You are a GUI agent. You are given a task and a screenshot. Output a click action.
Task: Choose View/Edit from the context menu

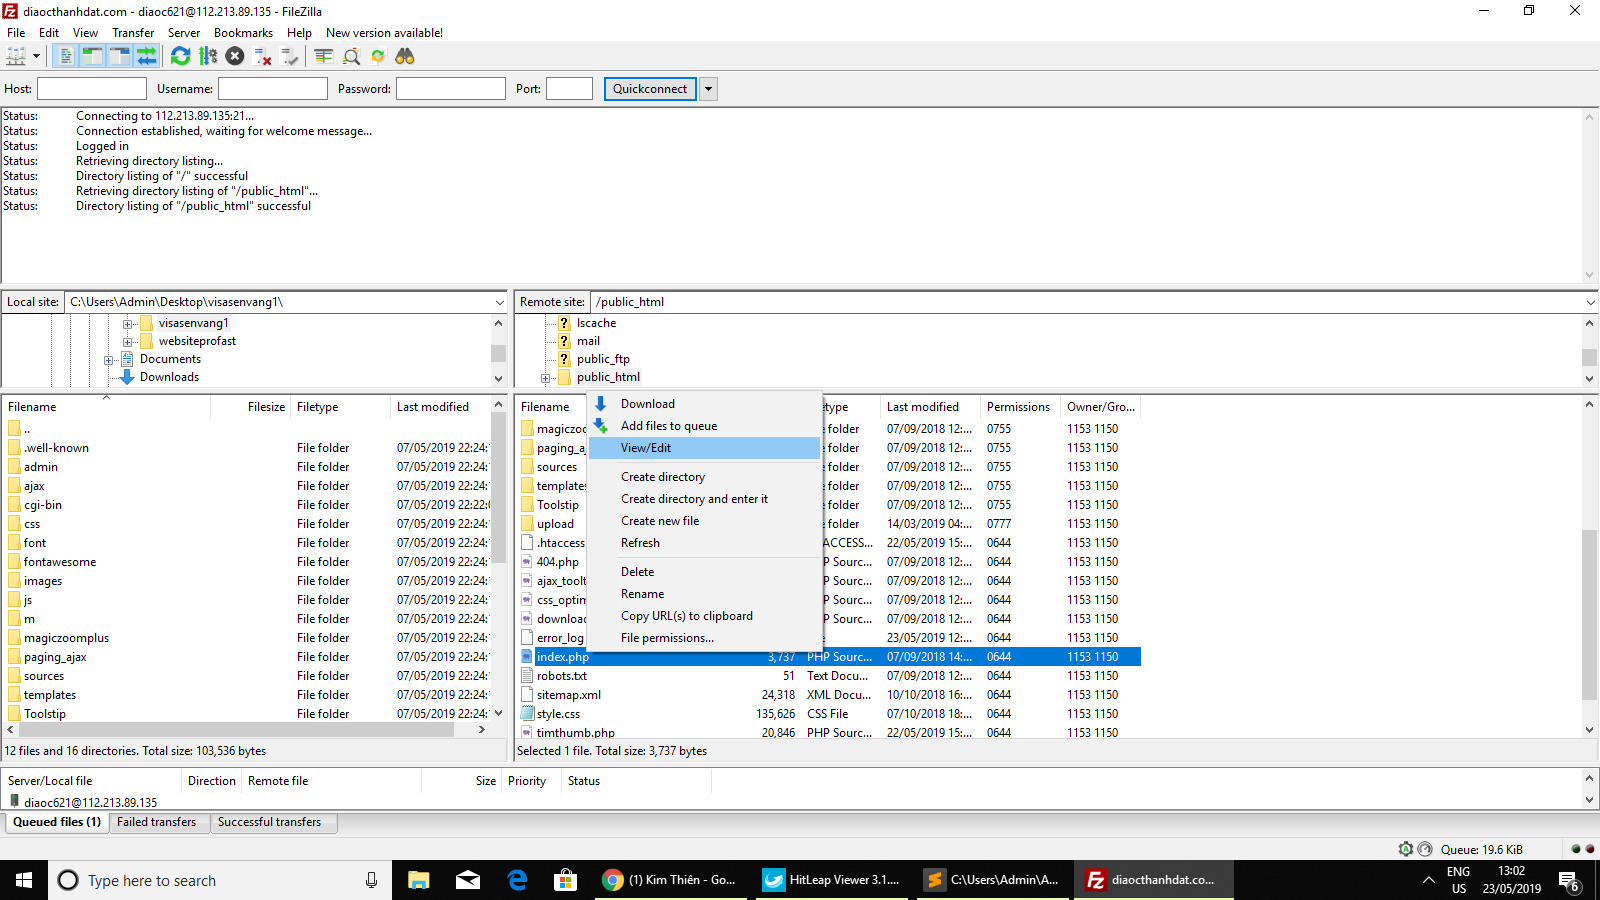pyautogui.click(x=704, y=448)
